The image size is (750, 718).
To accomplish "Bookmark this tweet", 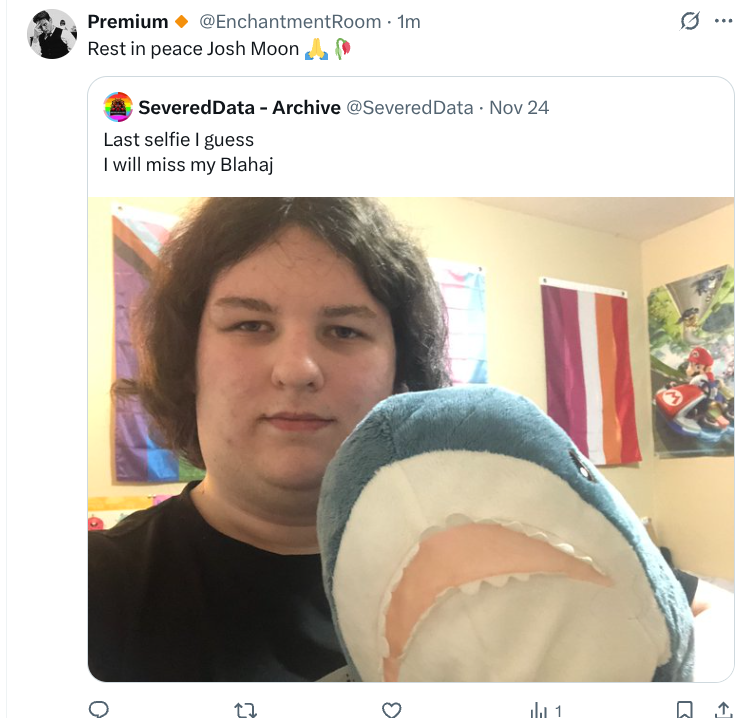I will pos(684,709).
